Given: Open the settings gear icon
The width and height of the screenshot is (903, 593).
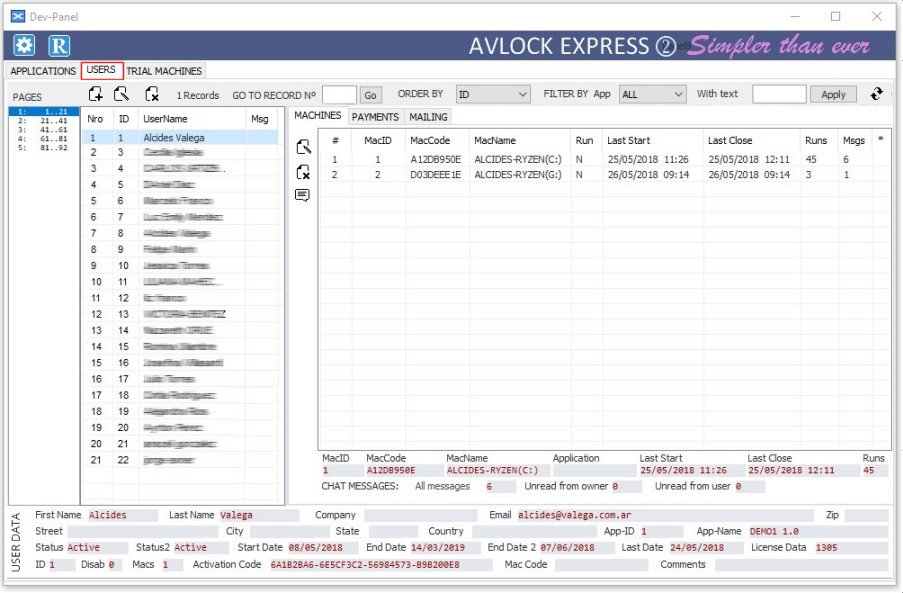Looking at the screenshot, I should pyautogui.click(x=24, y=45).
